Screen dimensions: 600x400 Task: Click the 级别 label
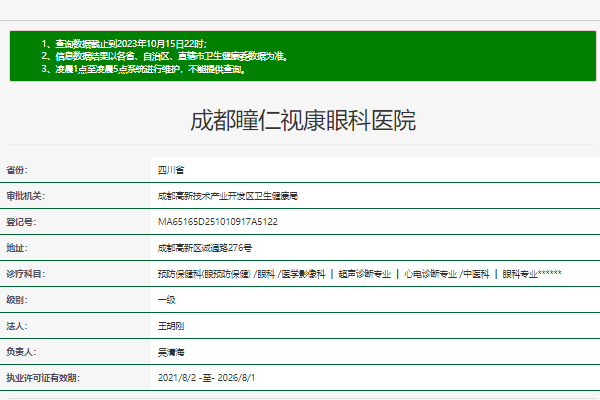(x=17, y=300)
